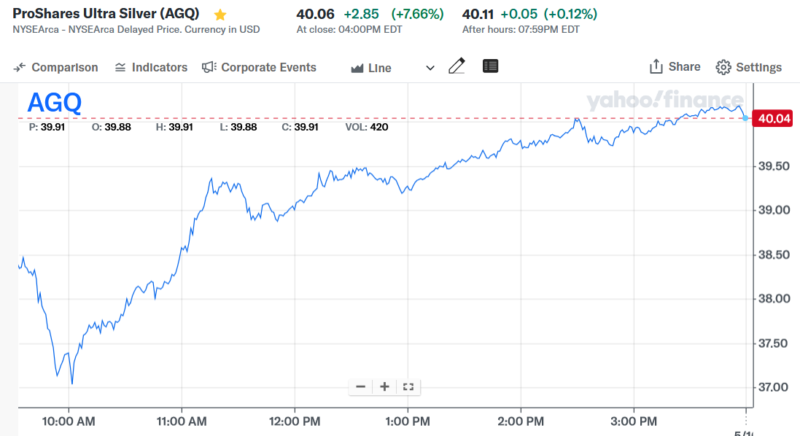Open chart Settings gear
The width and height of the screenshot is (800, 436).
click(x=724, y=67)
